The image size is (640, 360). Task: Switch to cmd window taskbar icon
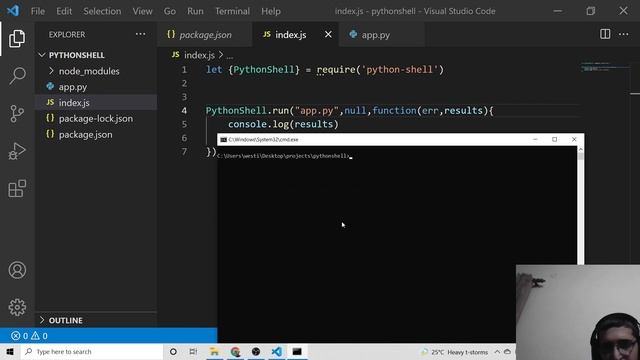297,351
